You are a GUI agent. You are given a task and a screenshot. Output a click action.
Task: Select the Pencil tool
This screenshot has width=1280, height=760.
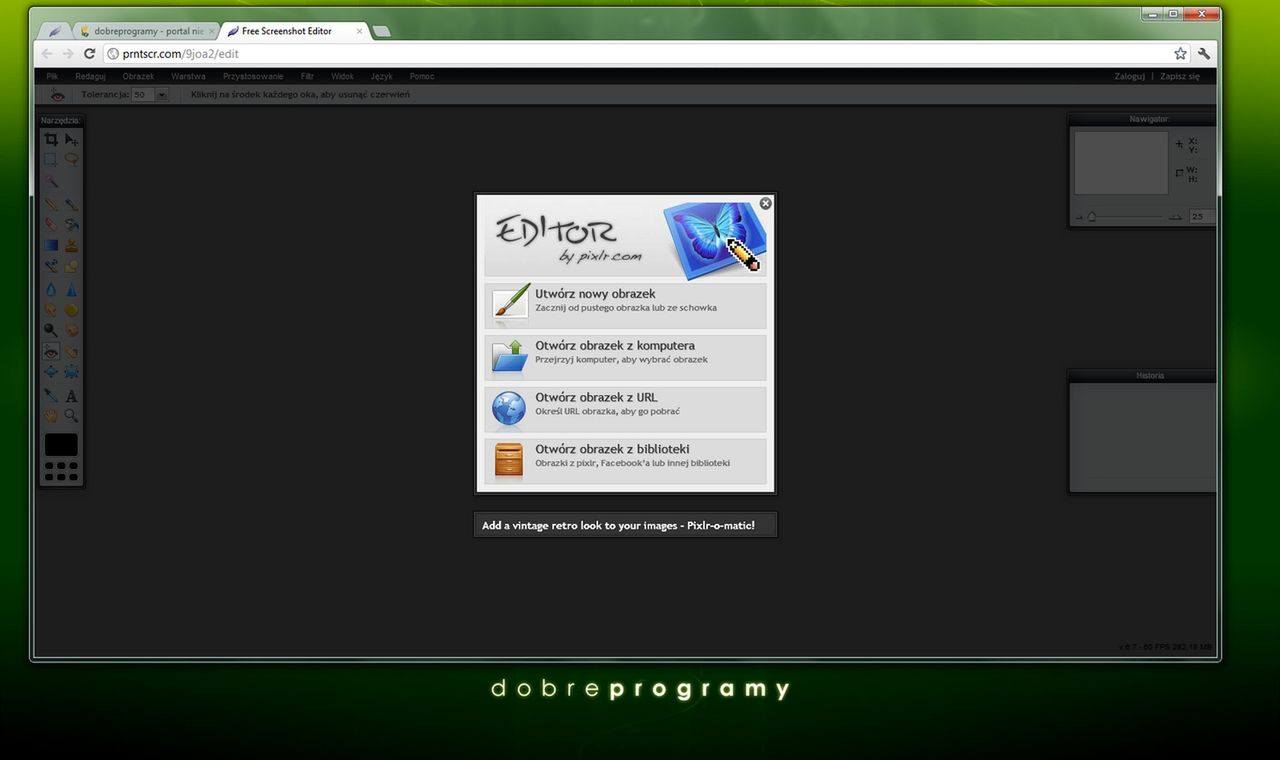[51, 203]
